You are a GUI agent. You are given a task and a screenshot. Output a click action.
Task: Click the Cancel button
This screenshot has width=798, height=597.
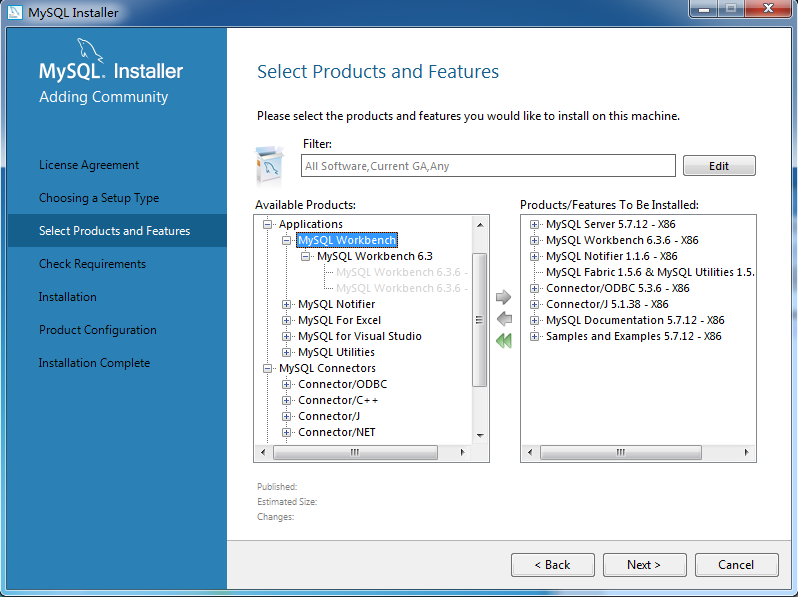(x=736, y=565)
